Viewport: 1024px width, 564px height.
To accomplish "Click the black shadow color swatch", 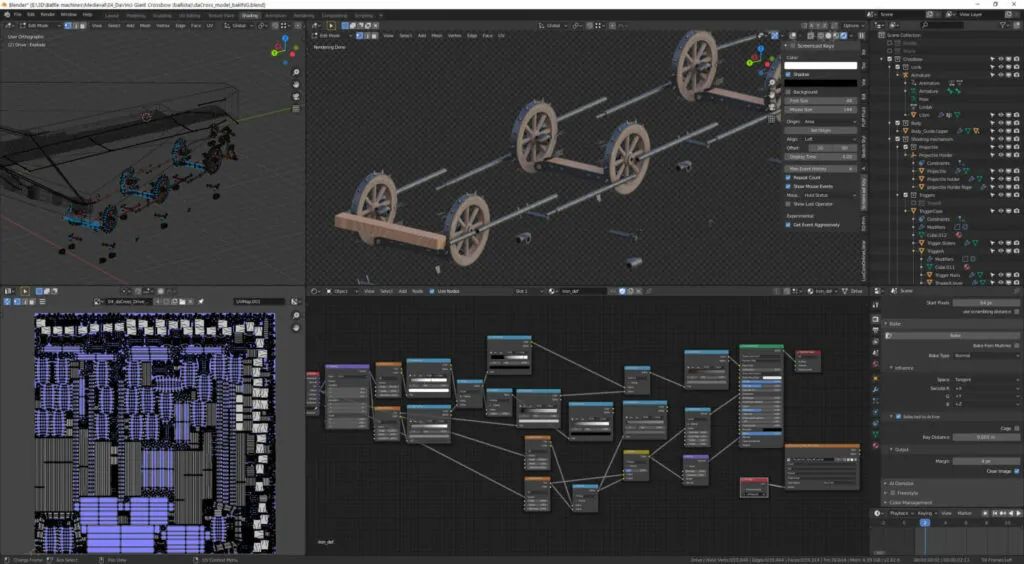I will point(821,83).
